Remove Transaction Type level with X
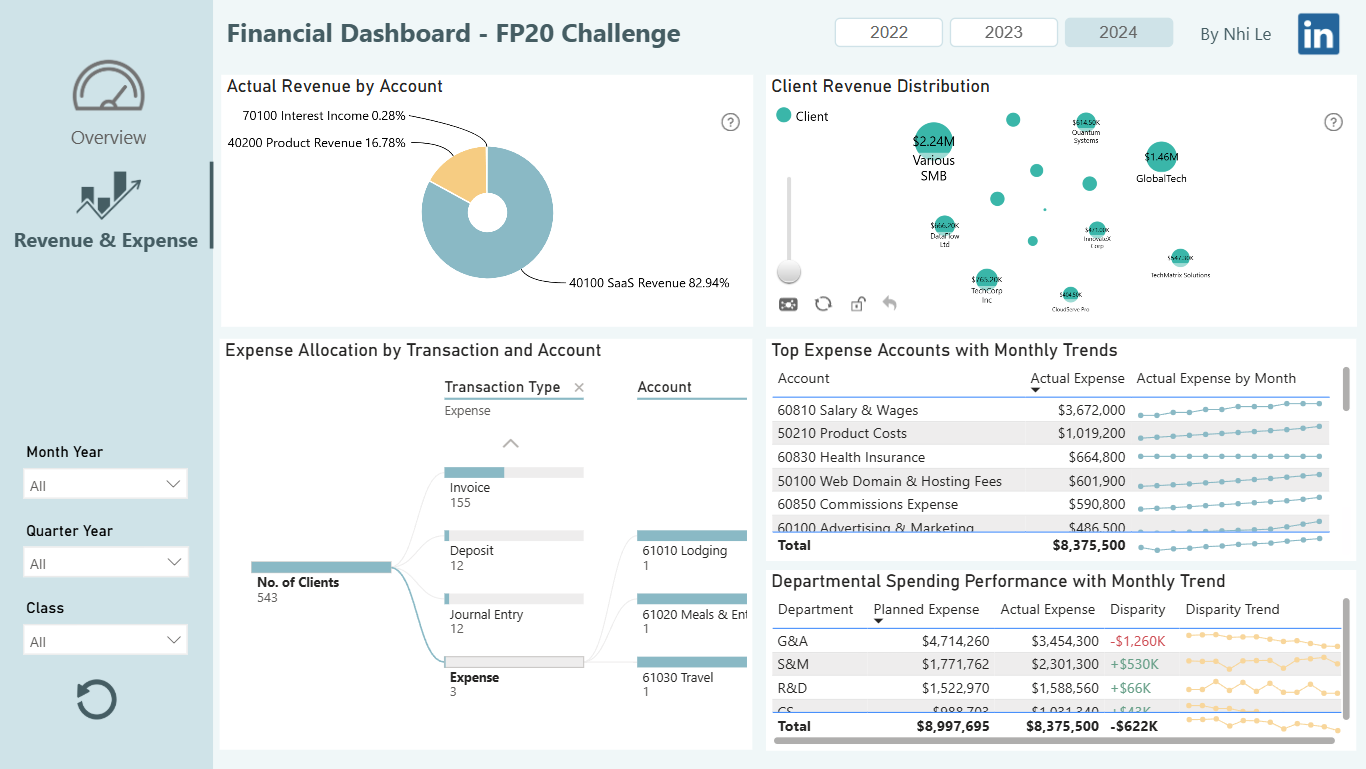Screen dimensions: 1366x769 click(x=578, y=388)
